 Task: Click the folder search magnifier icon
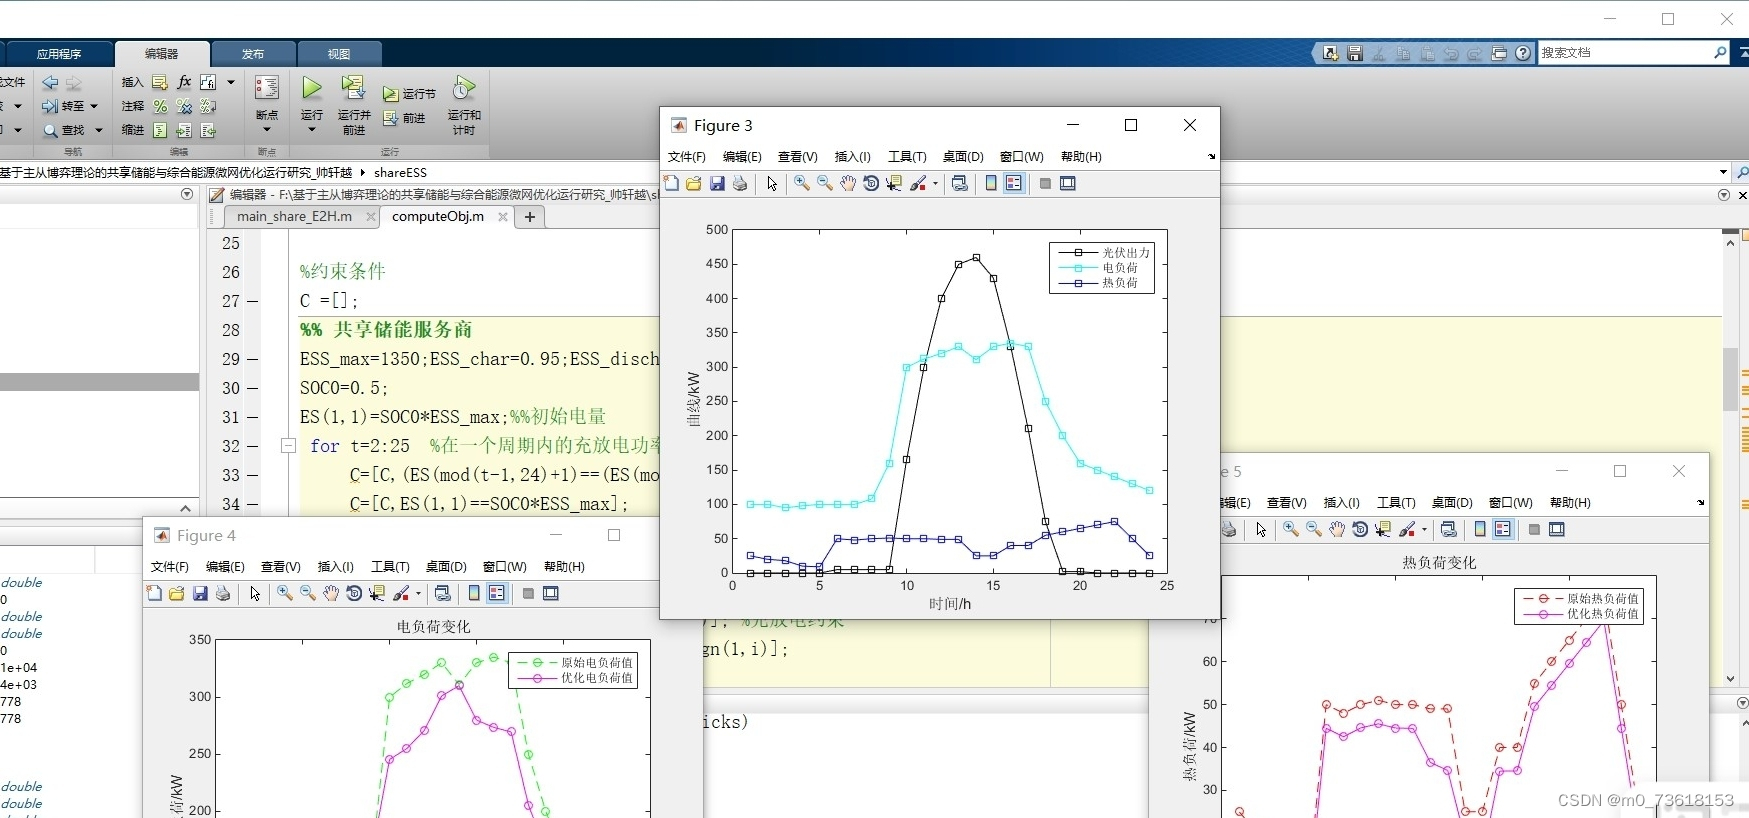coord(1742,172)
